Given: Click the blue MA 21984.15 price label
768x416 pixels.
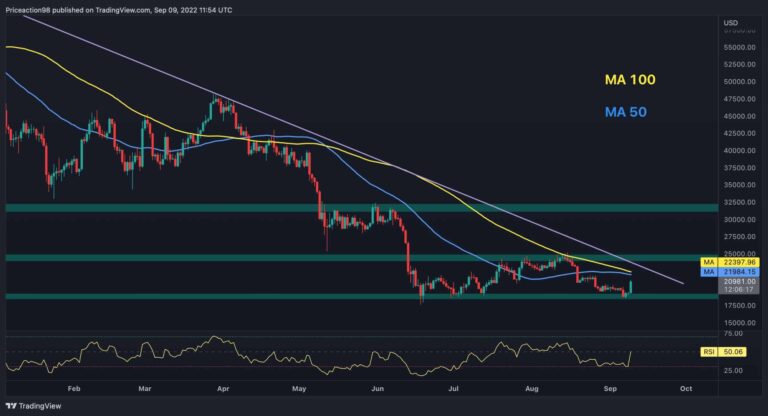Looking at the screenshot, I should click(730, 271).
